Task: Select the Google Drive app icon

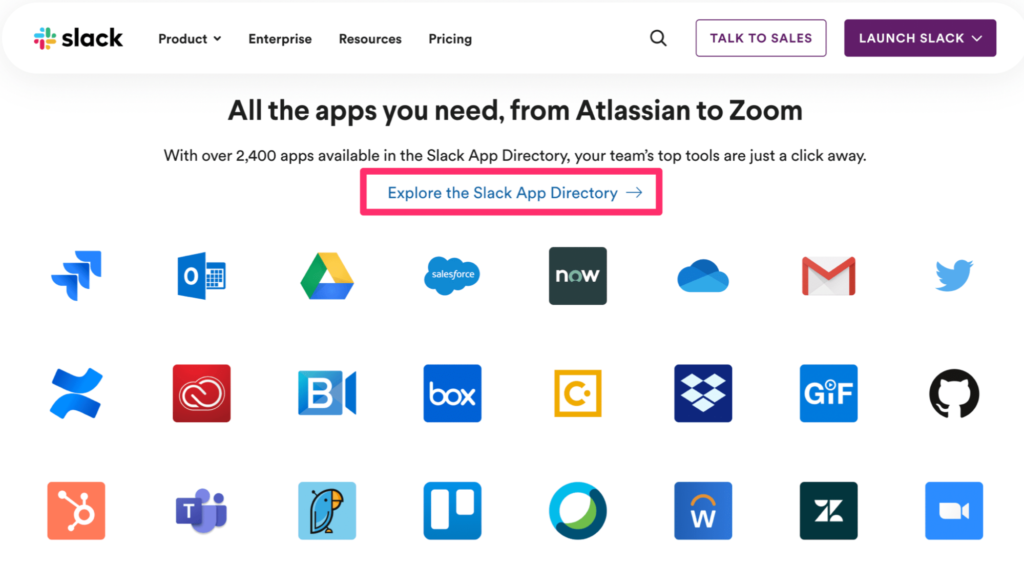Action: [327, 276]
